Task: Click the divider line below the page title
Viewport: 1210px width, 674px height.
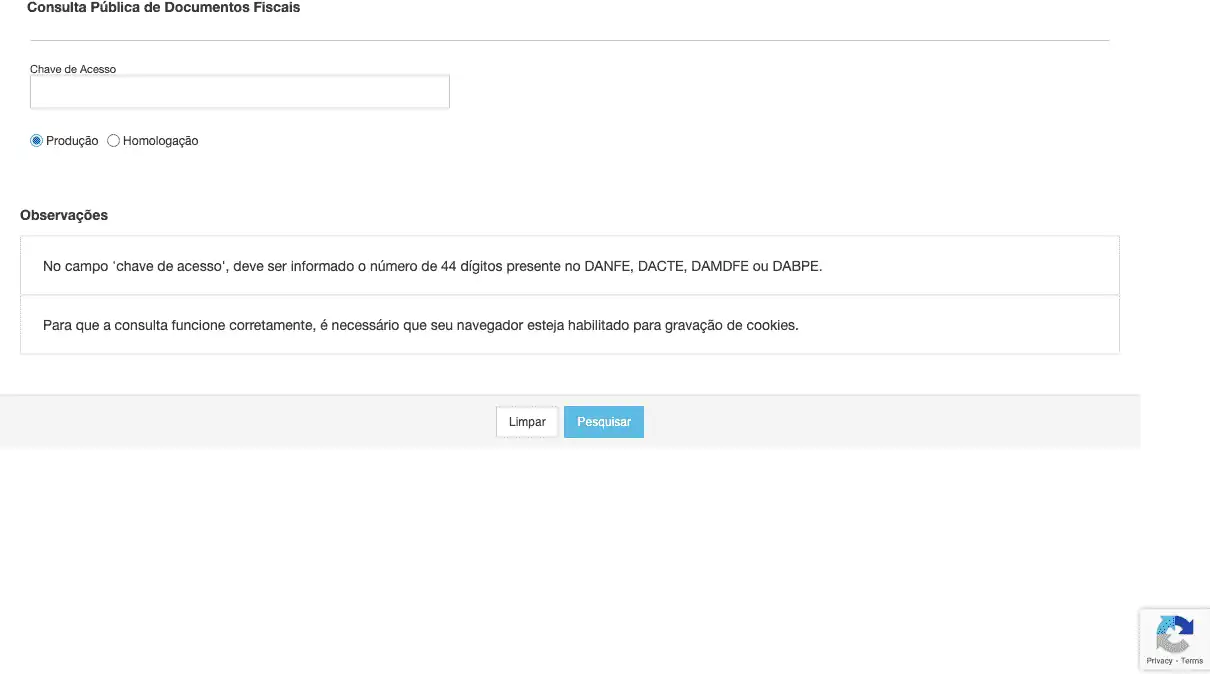Action: pyautogui.click(x=570, y=40)
